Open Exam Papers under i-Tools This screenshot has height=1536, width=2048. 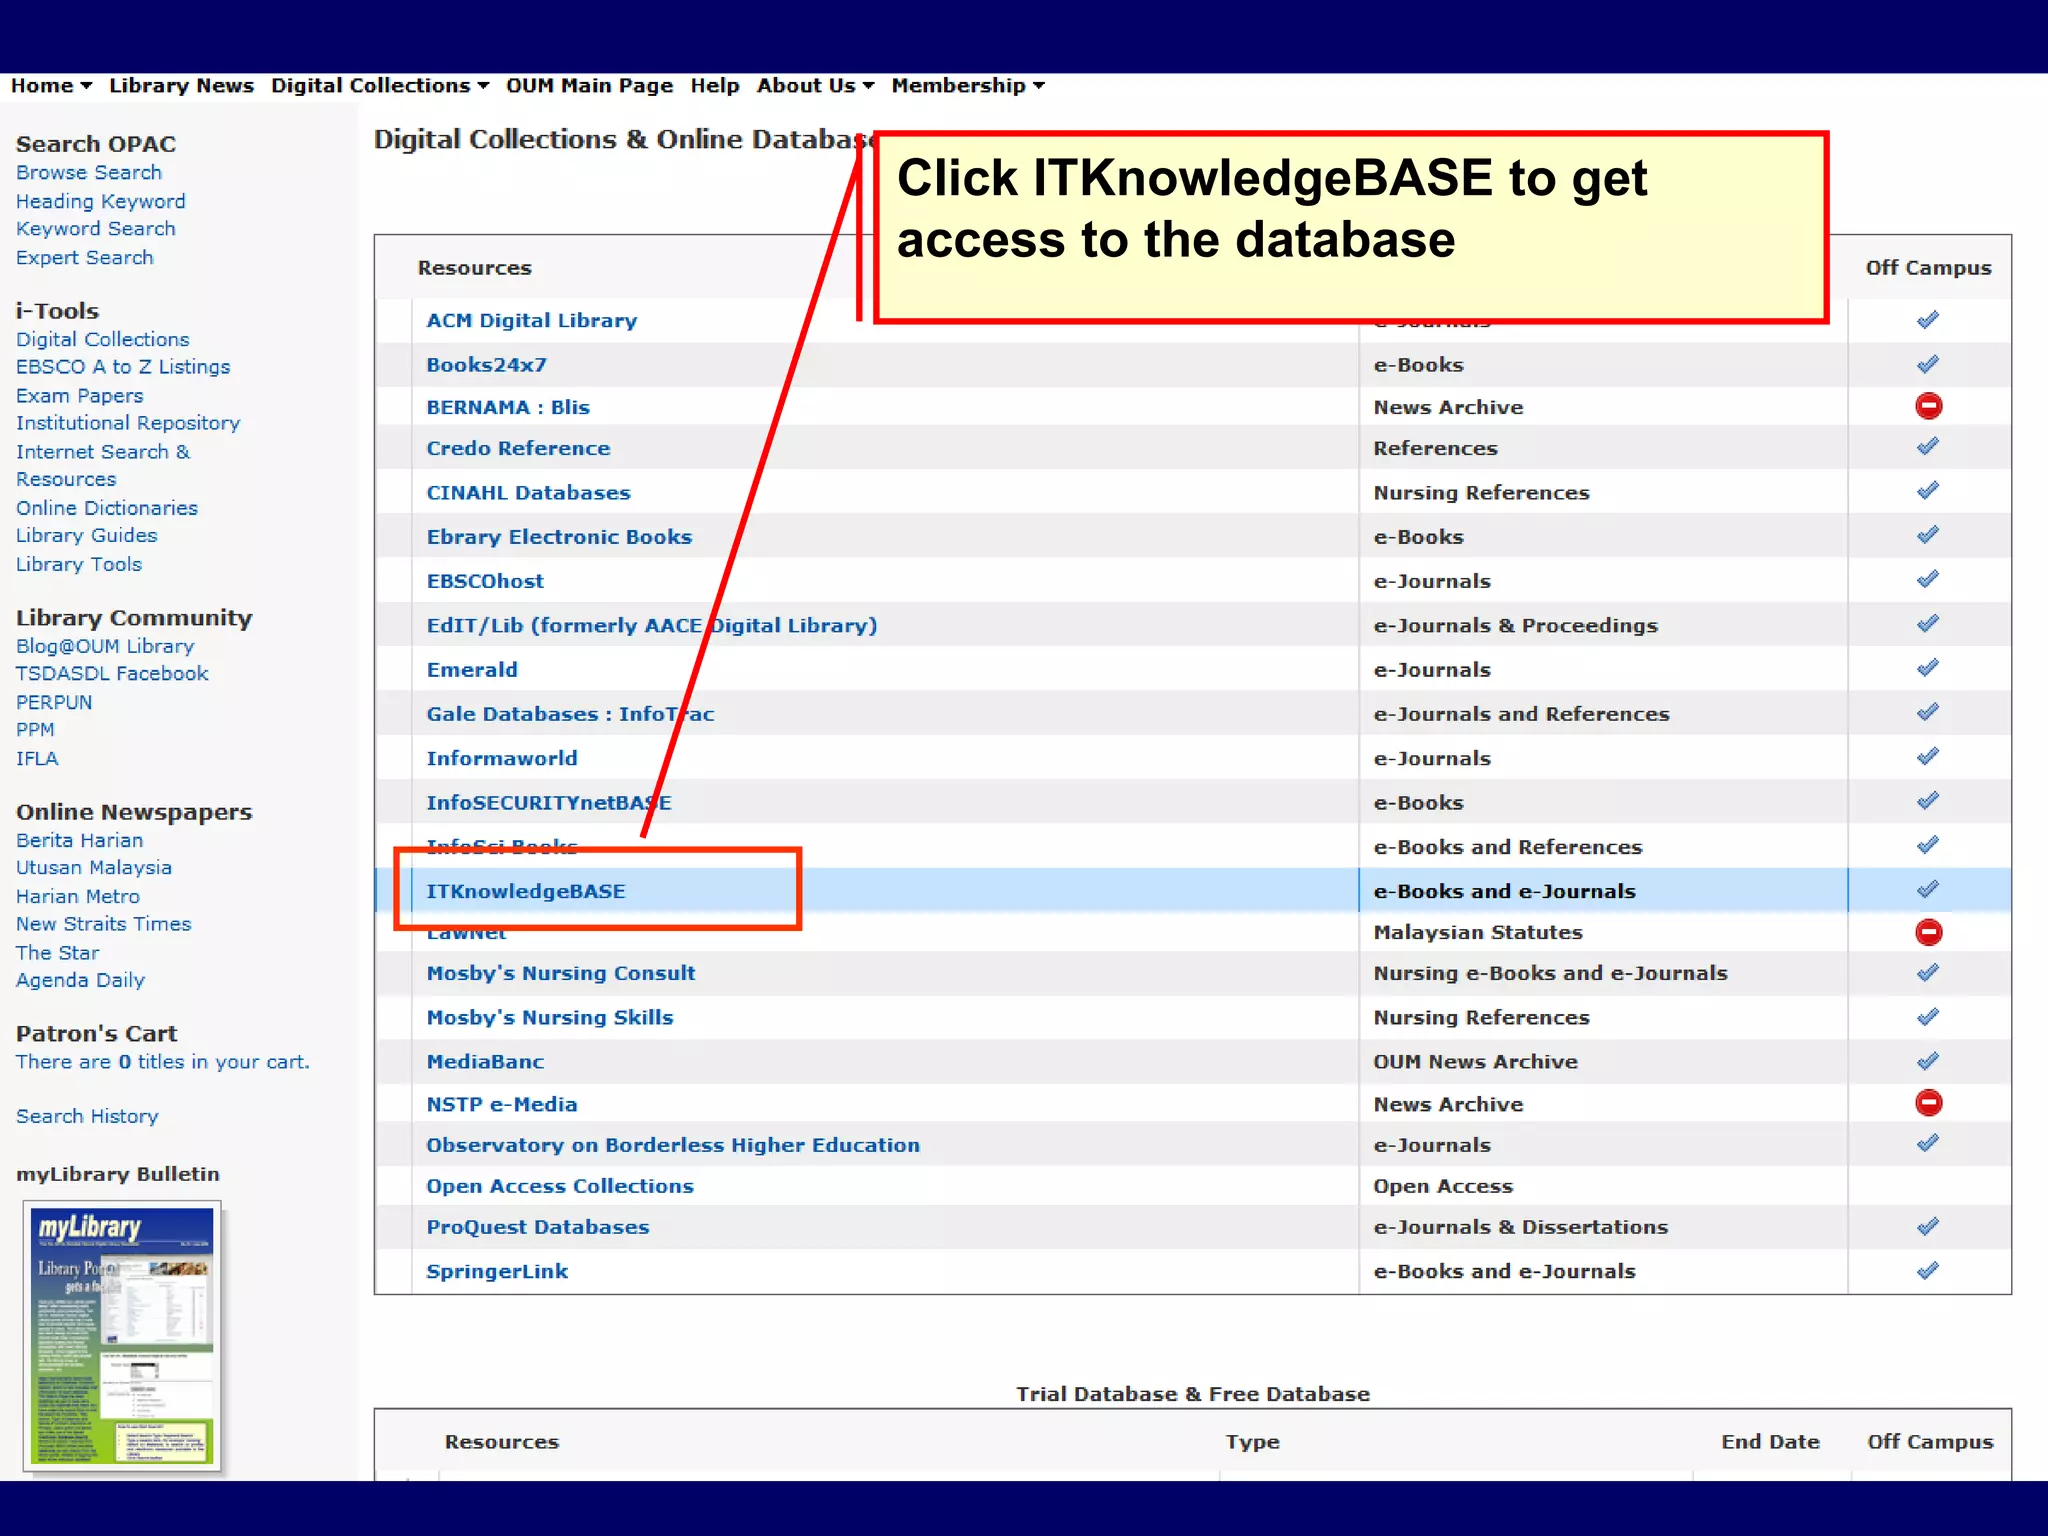tap(80, 396)
